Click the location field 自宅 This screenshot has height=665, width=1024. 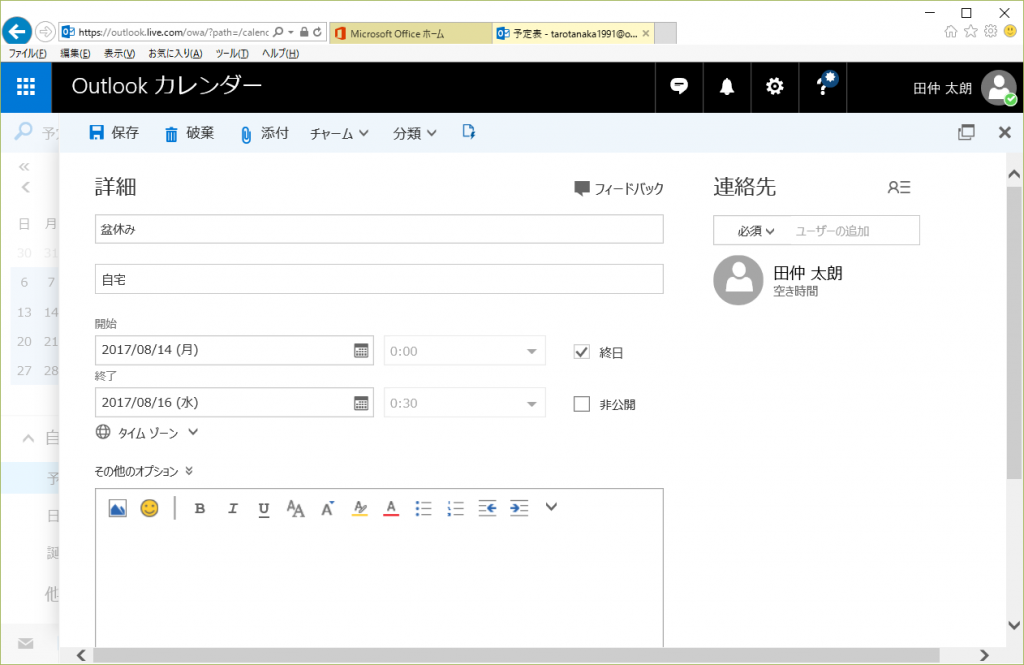[379, 280]
